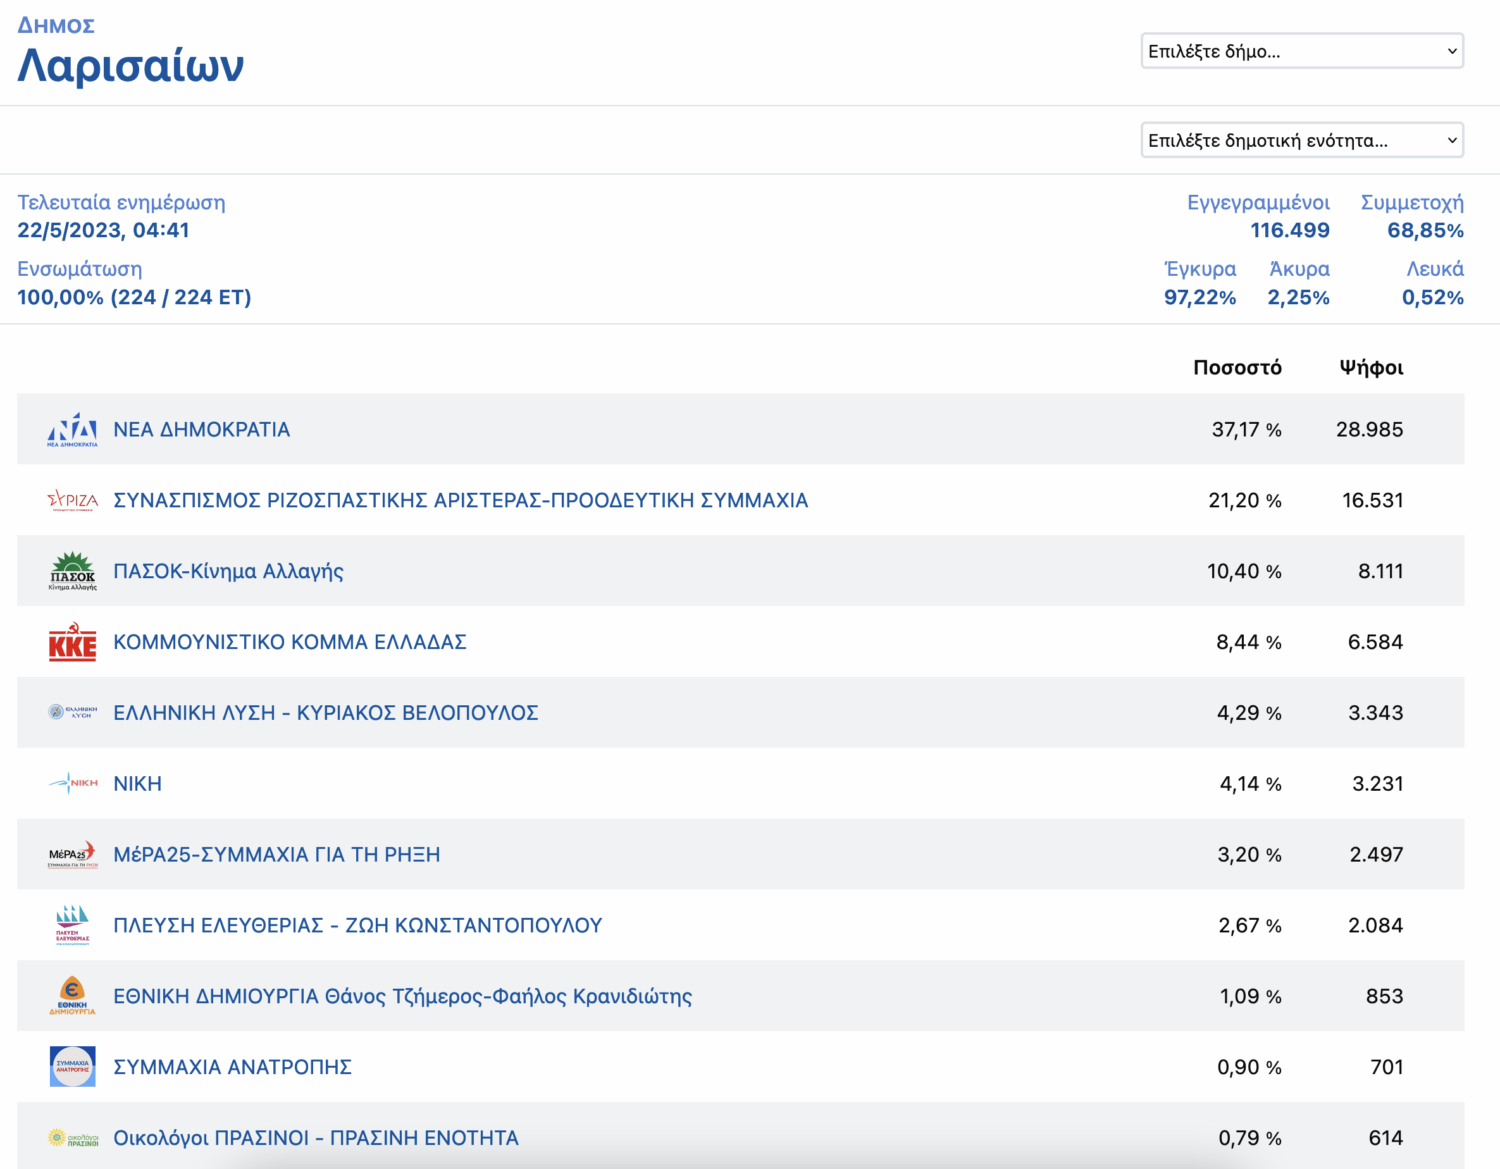Click the '4,29 %' percentage cell

[x=1249, y=713]
